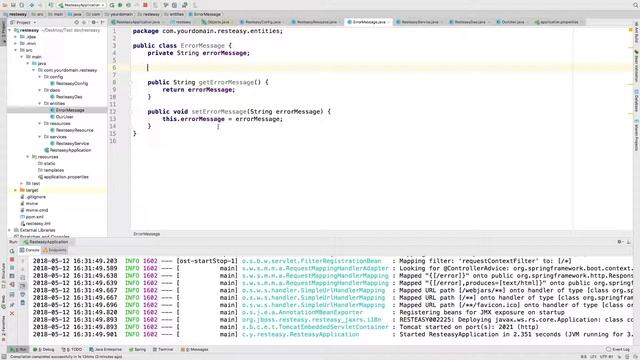The image size is (640, 360).
Task: Collapse the services package node
Action: 40,137
